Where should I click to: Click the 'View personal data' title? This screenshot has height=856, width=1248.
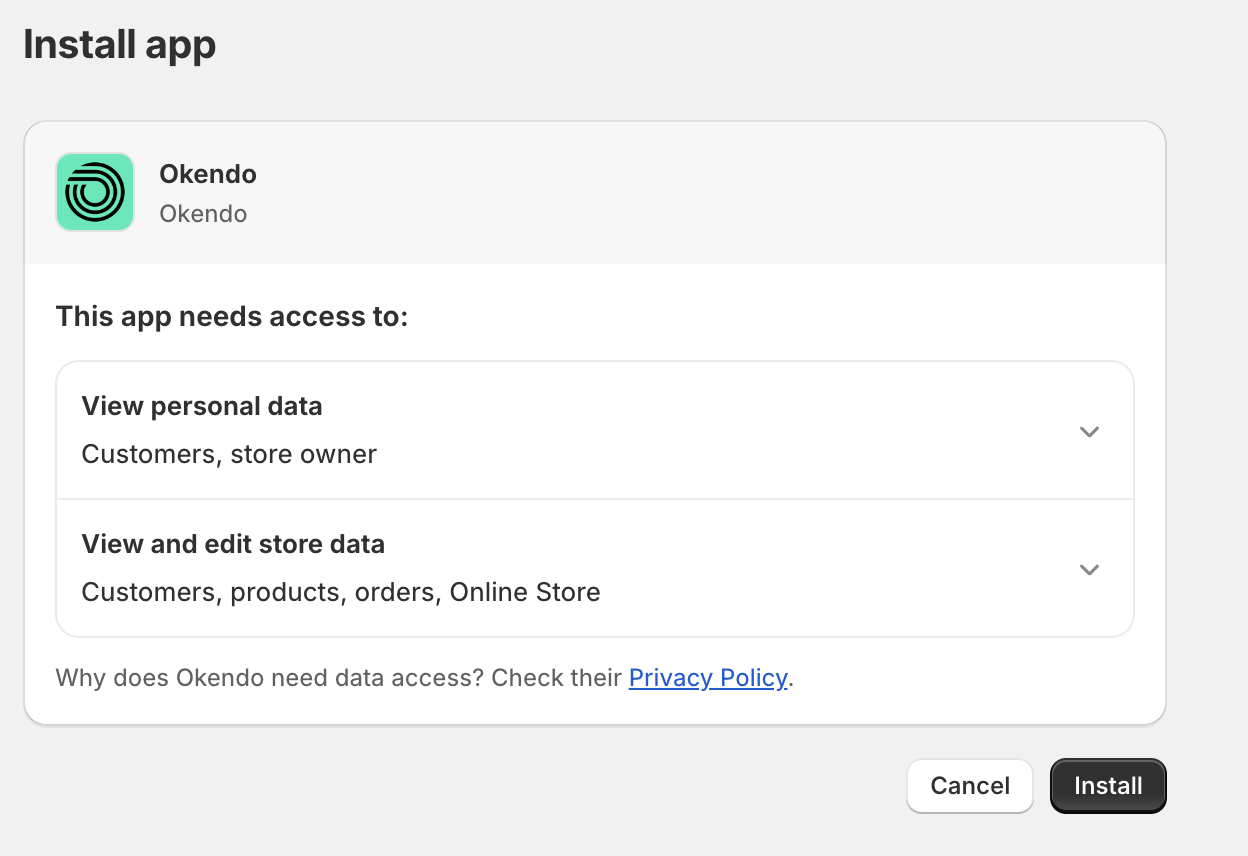(202, 407)
